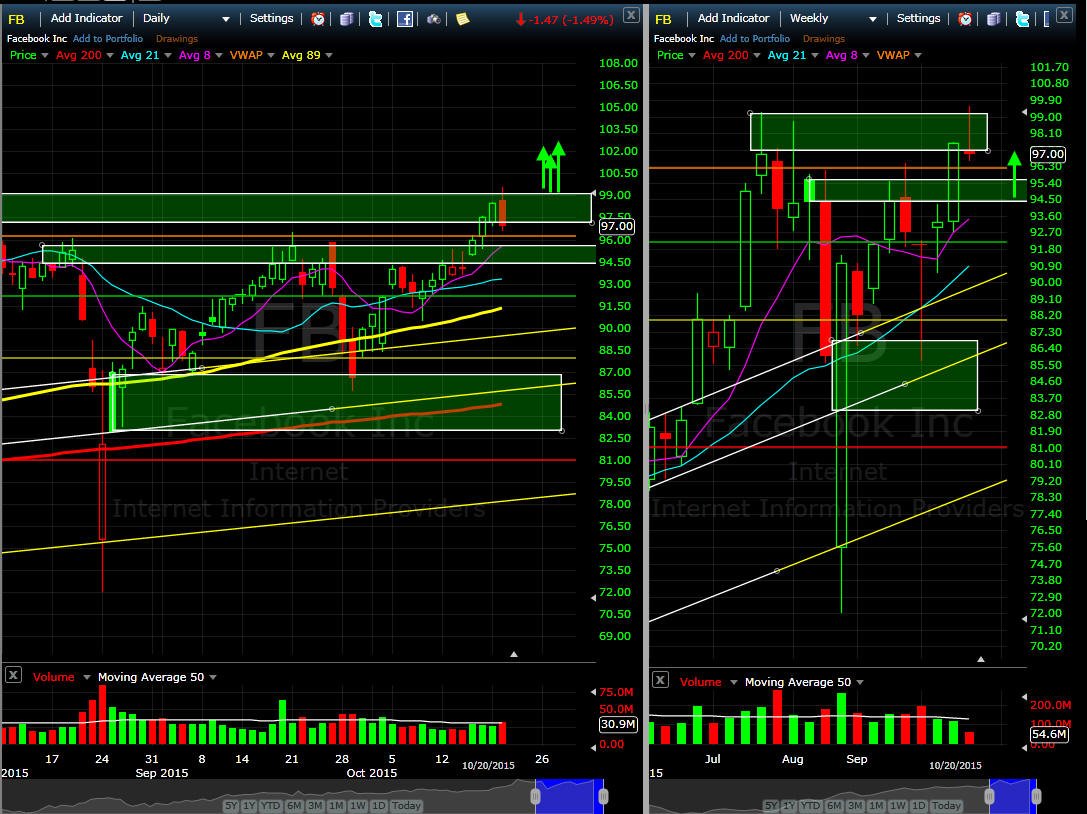
Task: Select Today range in Weekly chart
Action: [x=946, y=806]
